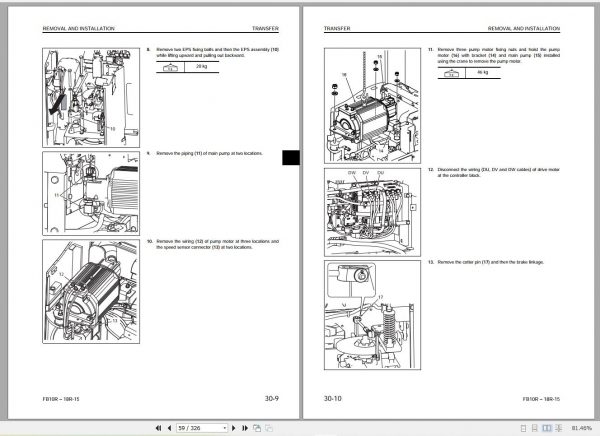Click TRANSFER header on left page
Image resolution: width=600 pixels, height=436 pixels.
[266, 28]
